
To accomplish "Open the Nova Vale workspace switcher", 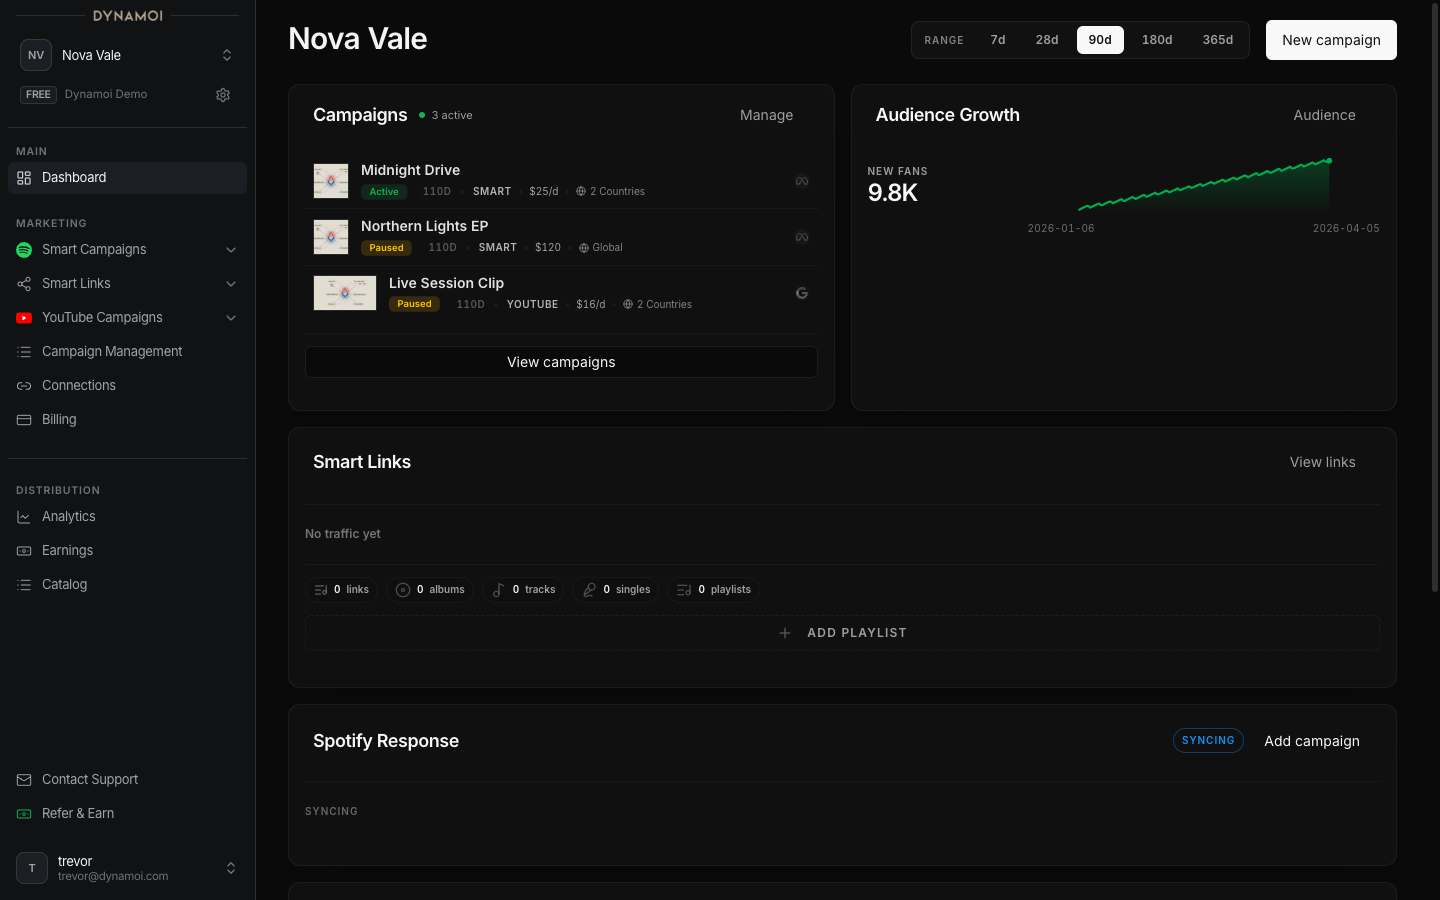I will click(x=127, y=55).
